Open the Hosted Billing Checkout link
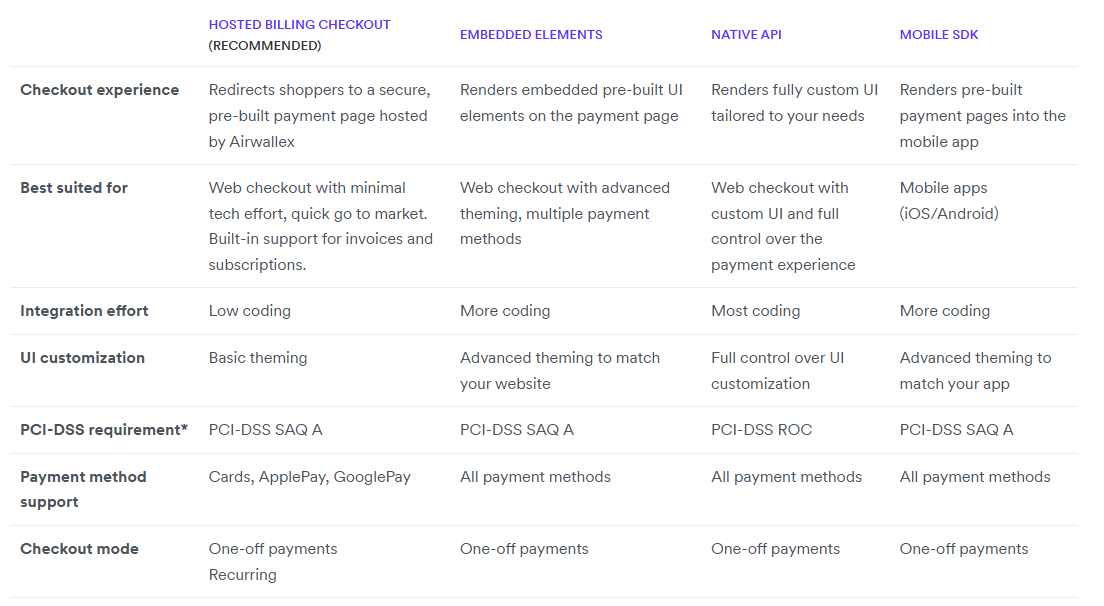 299,24
